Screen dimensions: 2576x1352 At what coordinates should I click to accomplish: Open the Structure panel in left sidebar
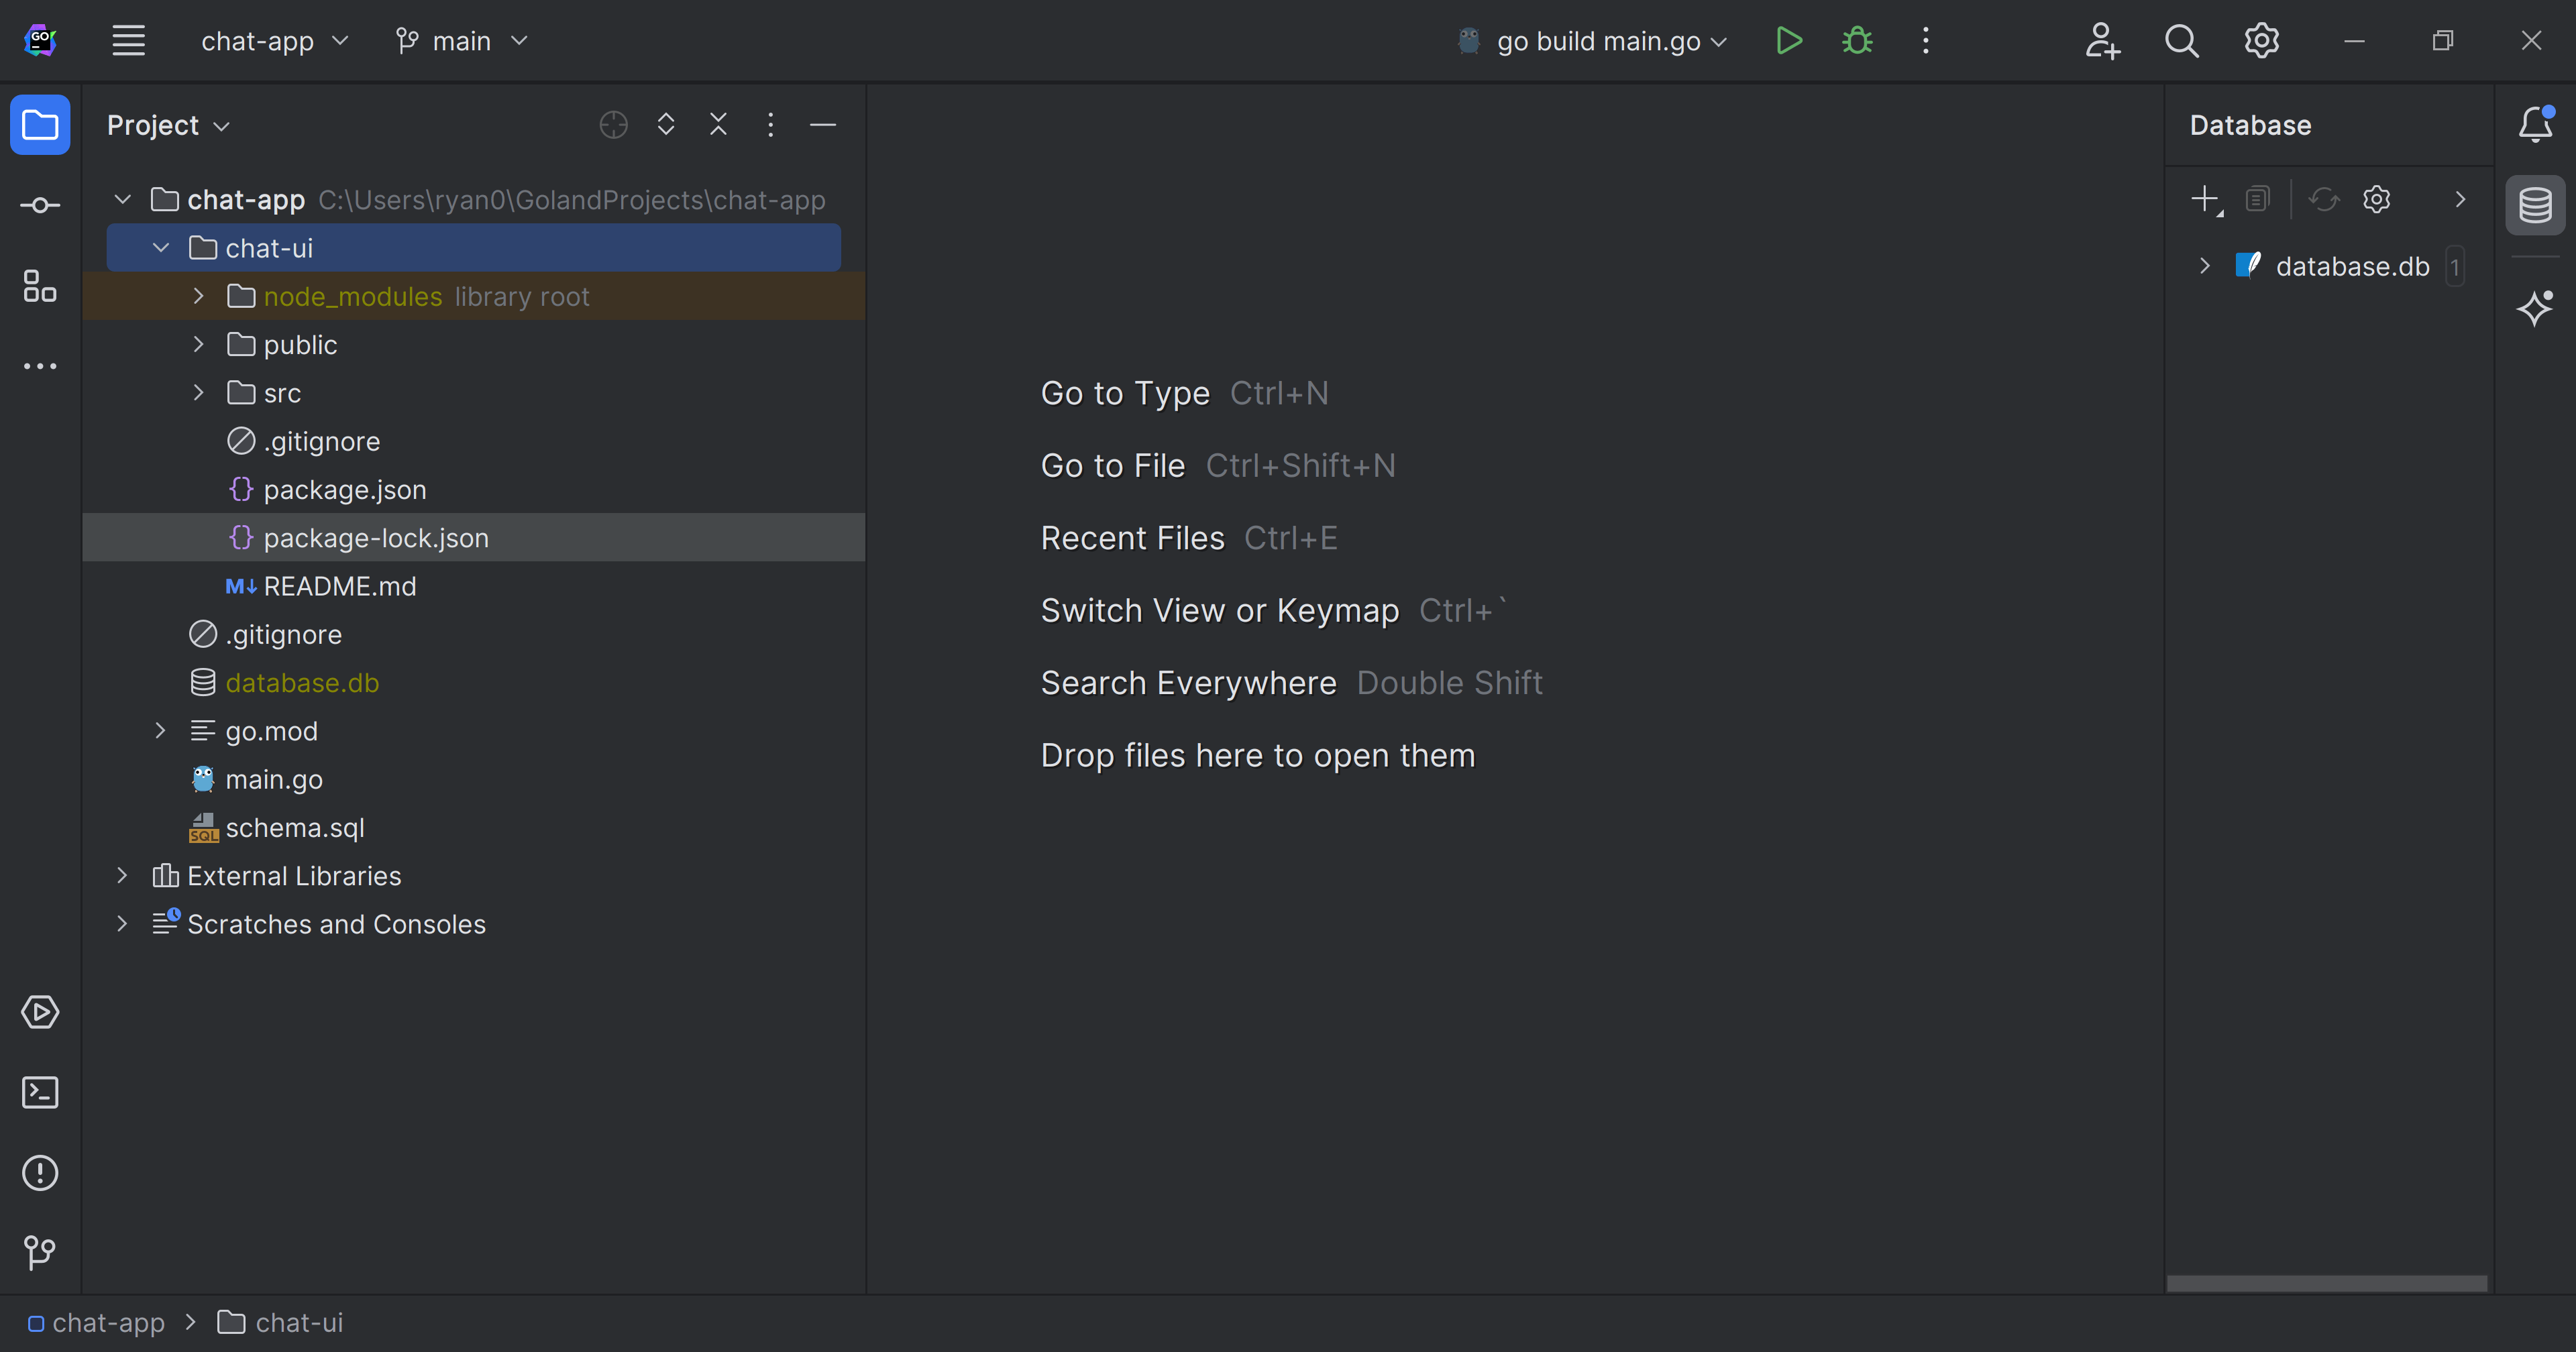(x=40, y=286)
